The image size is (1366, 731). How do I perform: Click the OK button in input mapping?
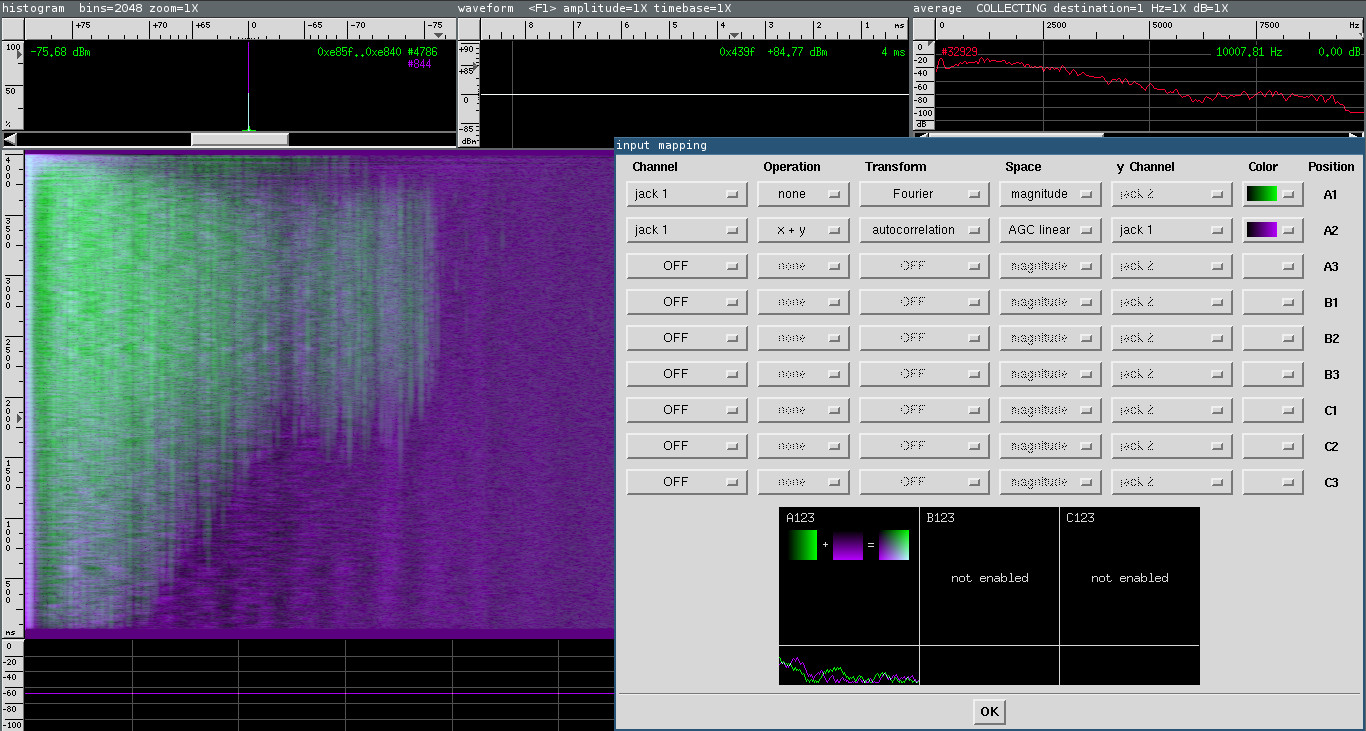[x=989, y=712]
